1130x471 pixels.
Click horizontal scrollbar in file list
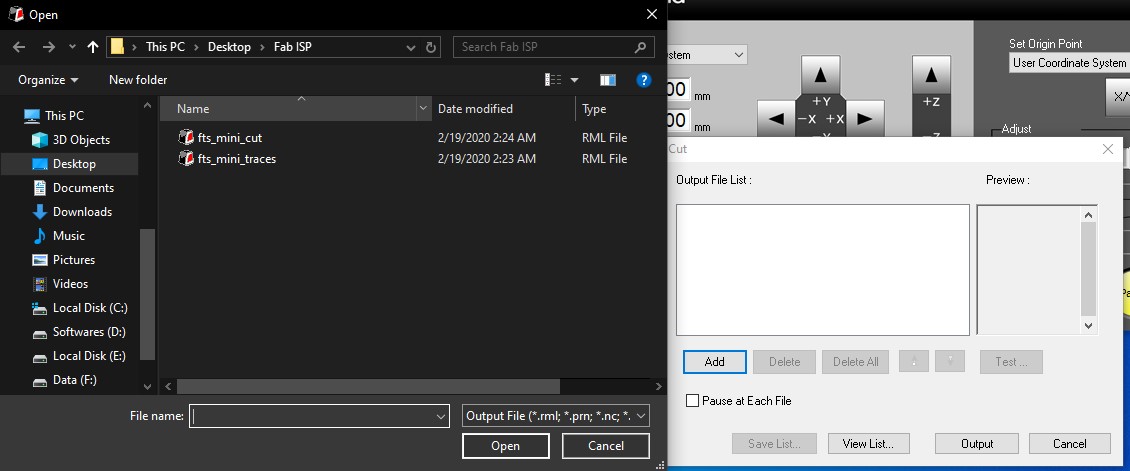(368, 387)
